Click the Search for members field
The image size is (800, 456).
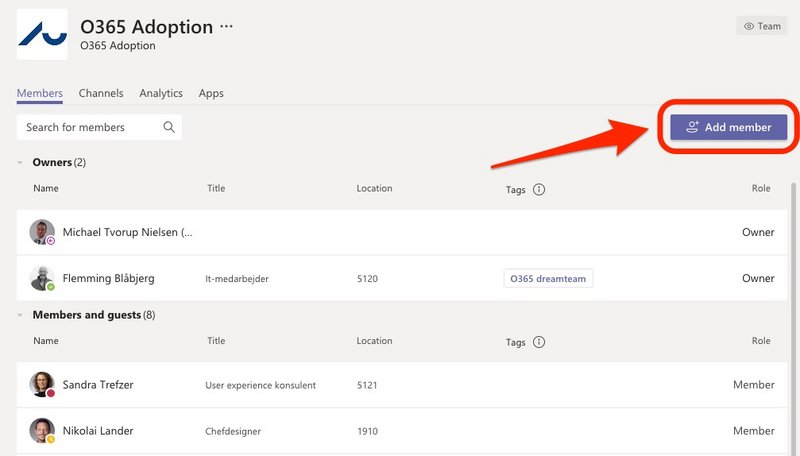click(99, 127)
